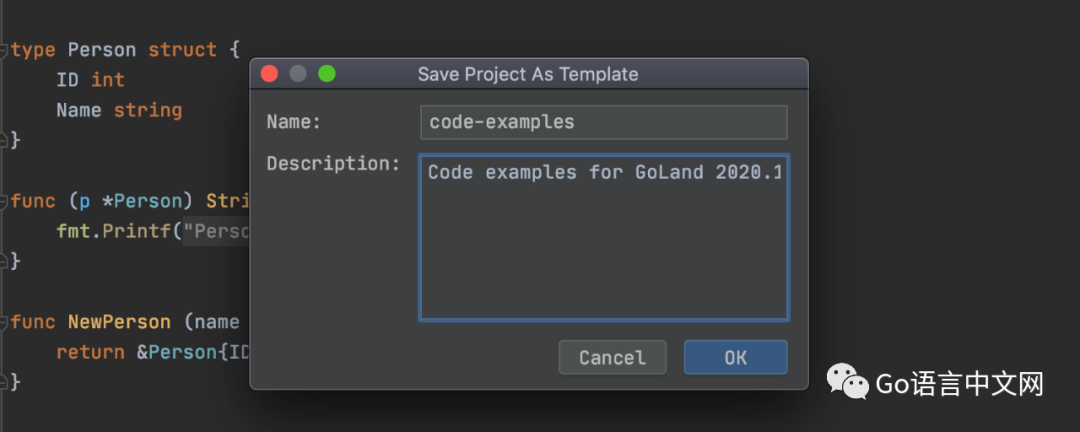Close the Save Project As Template dialog
Image resolution: width=1080 pixels, height=432 pixels.
tap(269, 74)
